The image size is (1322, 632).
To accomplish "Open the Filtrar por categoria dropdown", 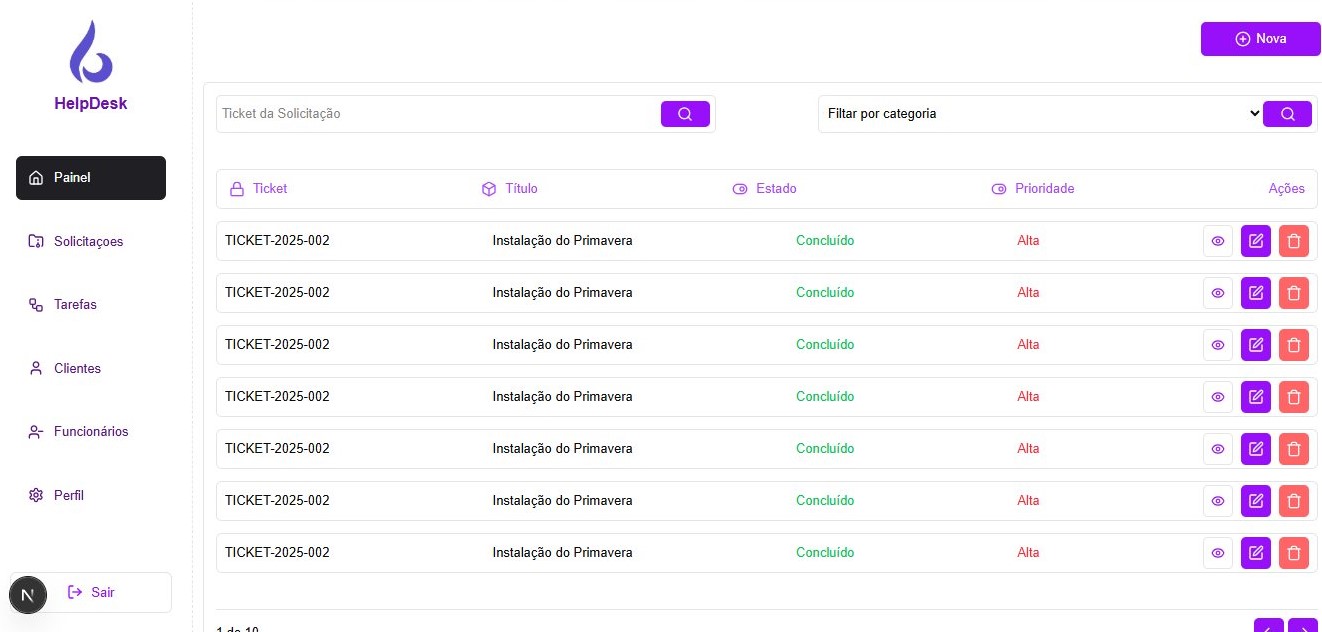I will coord(1040,114).
